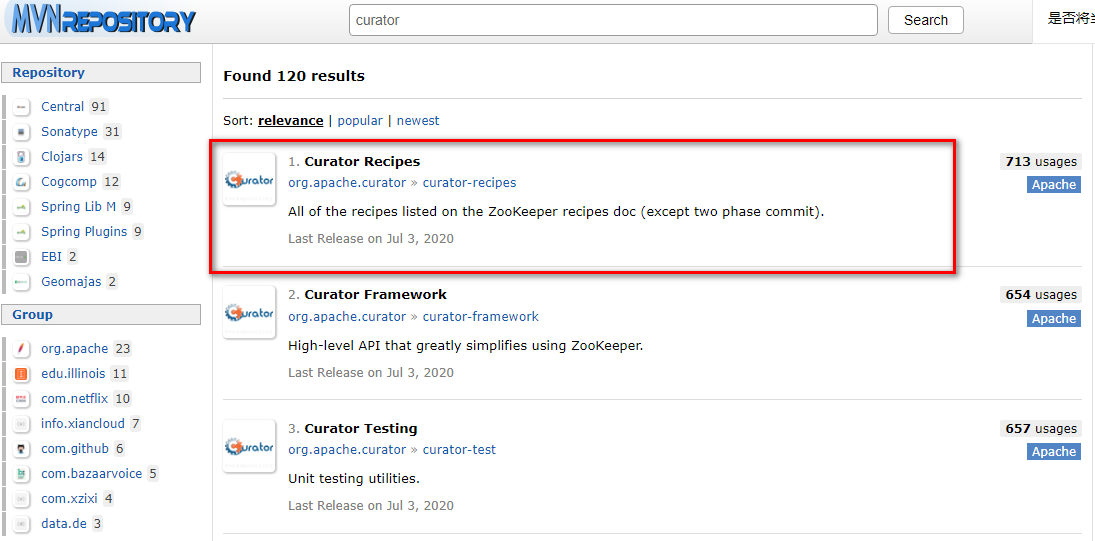
Task: Click the Curator Testing logo thumbnail
Action: coord(249,446)
